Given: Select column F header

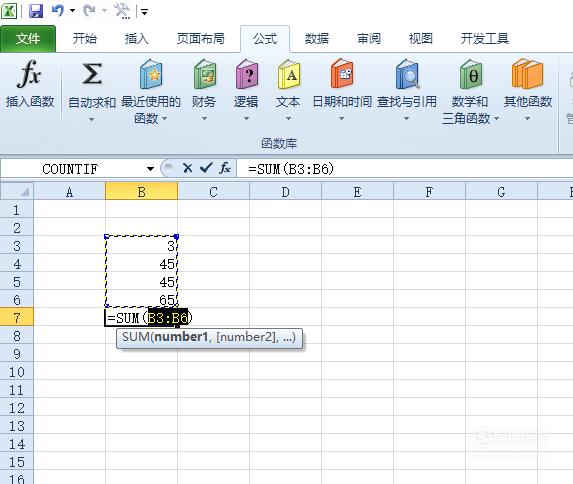Looking at the screenshot, I should [429, 191].
